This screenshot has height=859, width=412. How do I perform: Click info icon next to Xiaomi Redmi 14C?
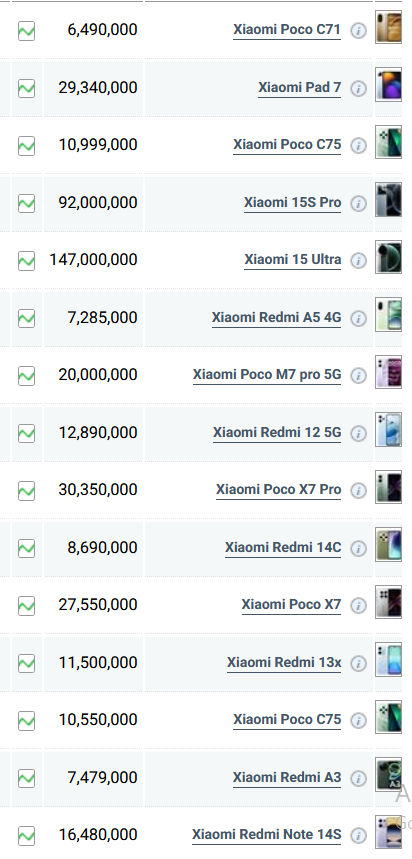point(358,548)
